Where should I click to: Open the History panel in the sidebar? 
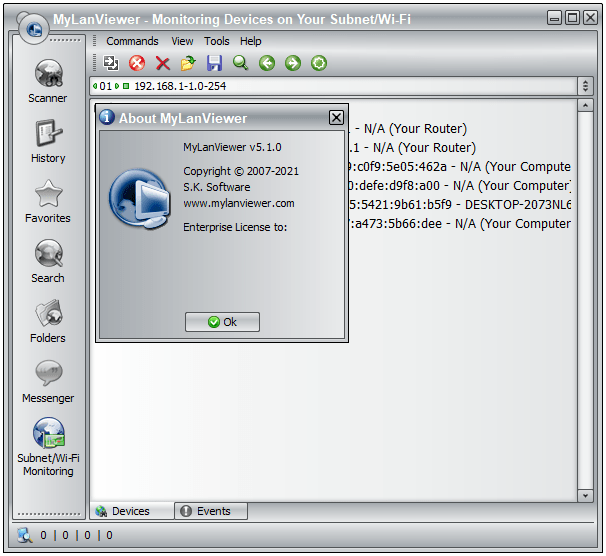pyautogui.click(x=48, y=141)
